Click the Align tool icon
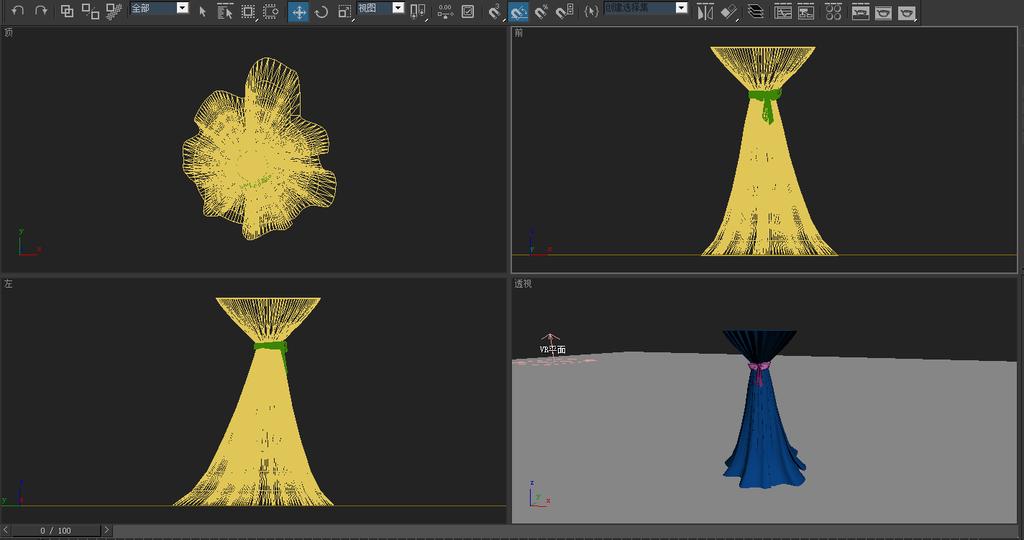This screenshot has width=1024, height=540. click(729, 12)
